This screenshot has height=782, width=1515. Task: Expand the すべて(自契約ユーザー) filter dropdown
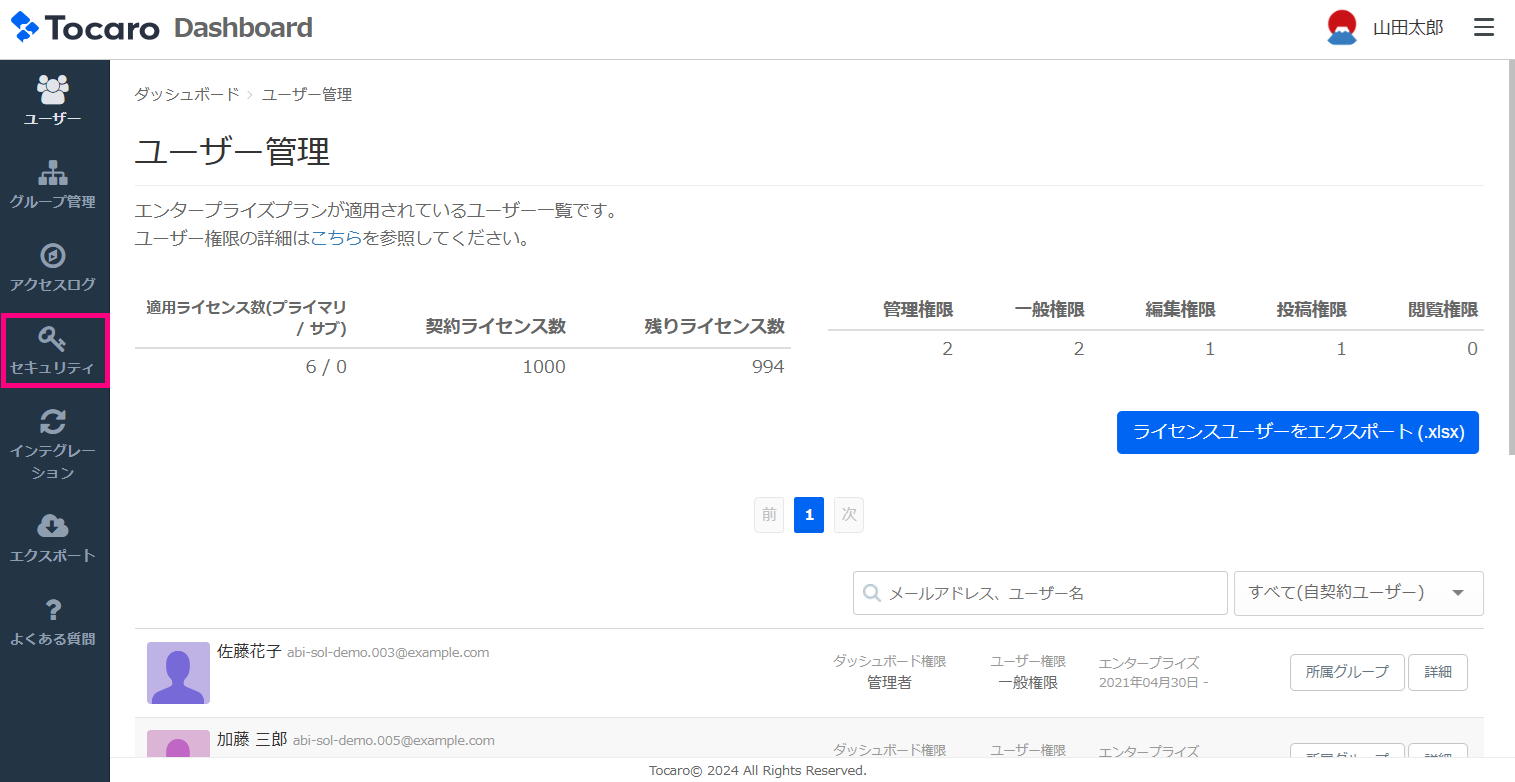[x=1358, y=593]
